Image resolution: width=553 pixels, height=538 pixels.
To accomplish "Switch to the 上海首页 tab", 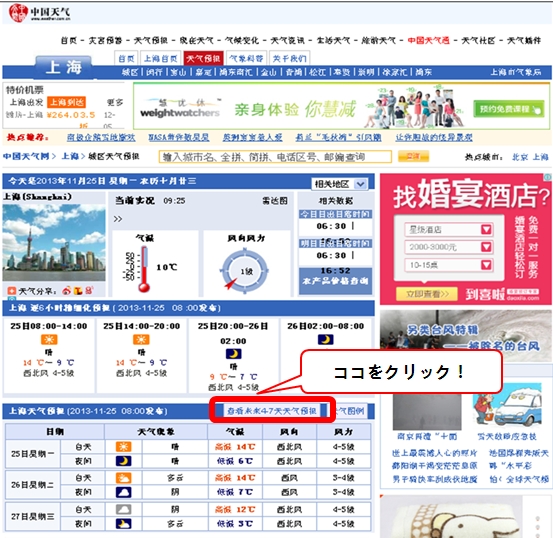I will 160,58.
